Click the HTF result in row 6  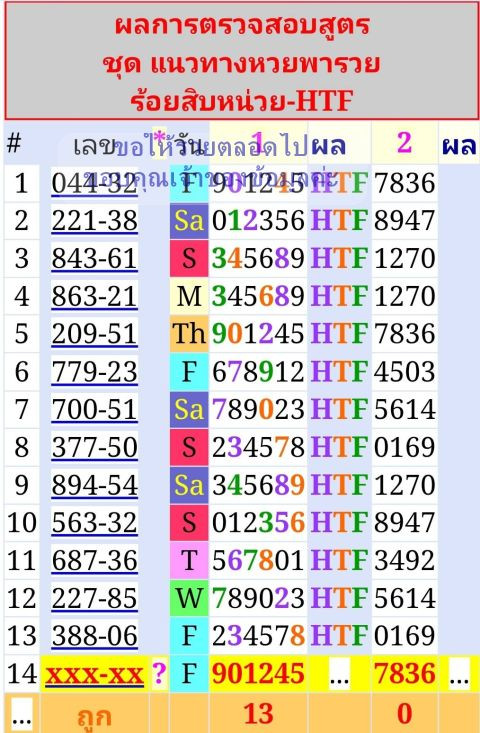click(x=339, y=372)
